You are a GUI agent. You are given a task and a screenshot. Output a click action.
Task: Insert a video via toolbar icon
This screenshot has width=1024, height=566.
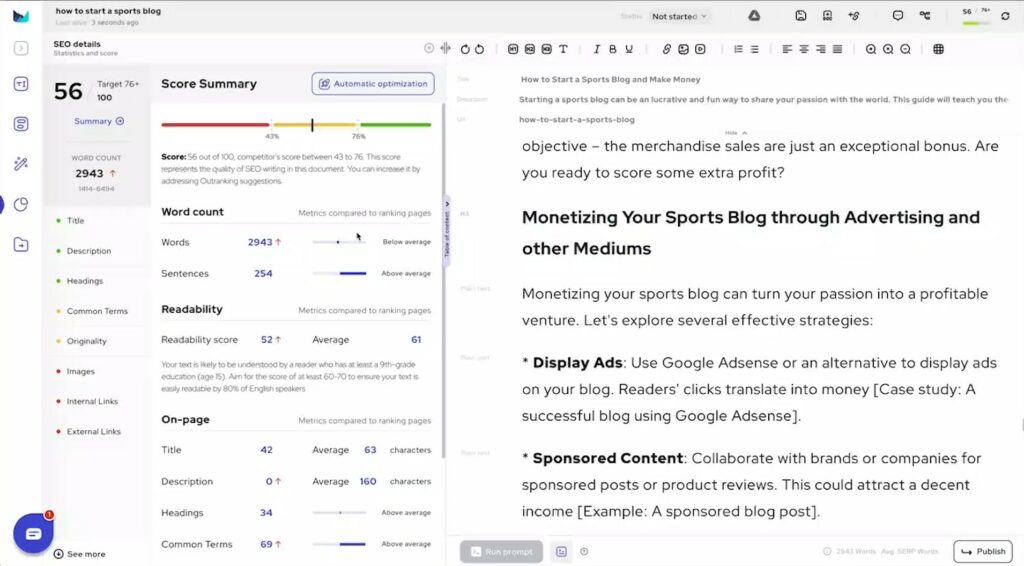(x=700, y=49)
